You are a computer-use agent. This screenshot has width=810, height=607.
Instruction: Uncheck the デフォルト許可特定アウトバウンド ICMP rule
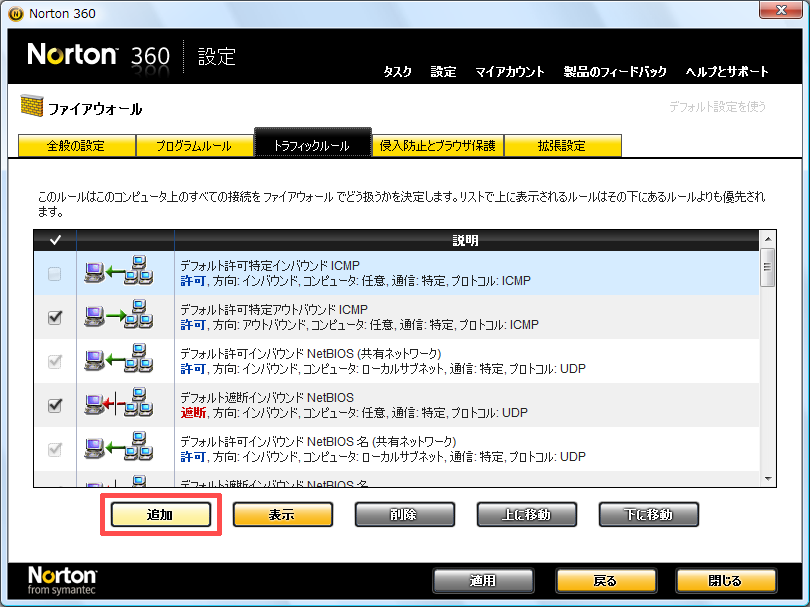tap(55, 318)
